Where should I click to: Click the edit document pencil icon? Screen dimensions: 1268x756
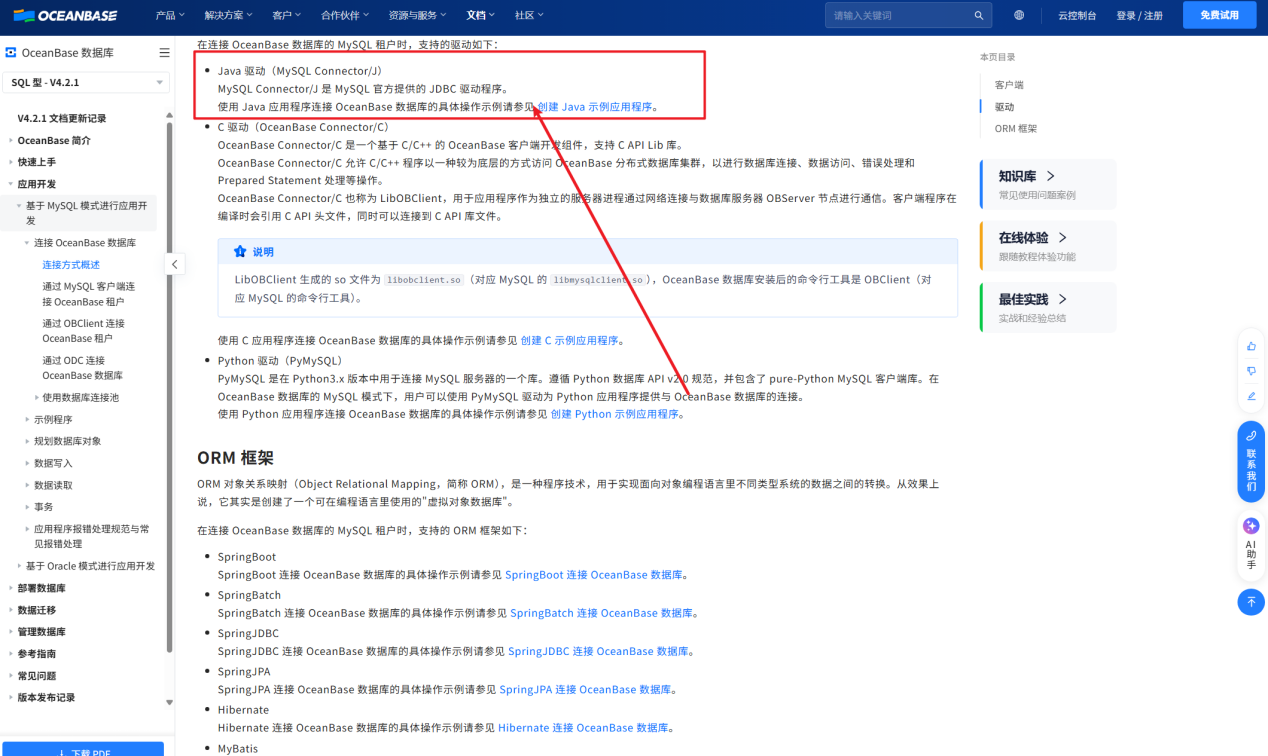(1251, 396)
